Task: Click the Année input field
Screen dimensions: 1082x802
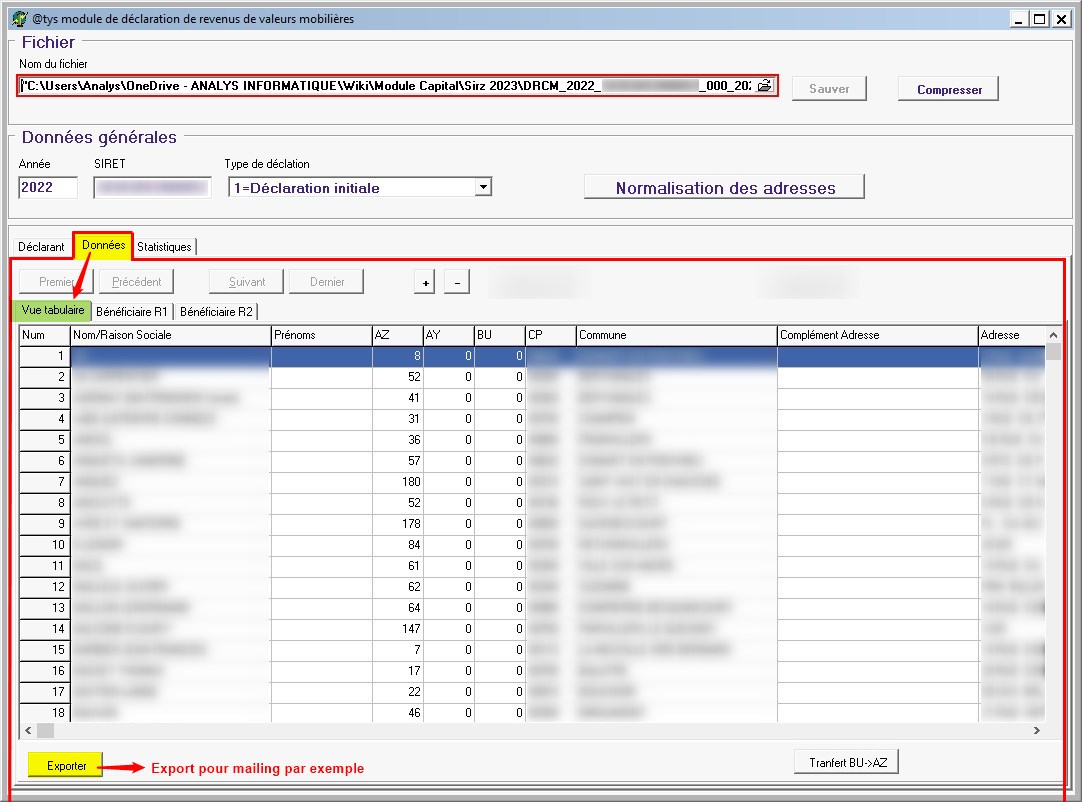Action: click(48, 187)
